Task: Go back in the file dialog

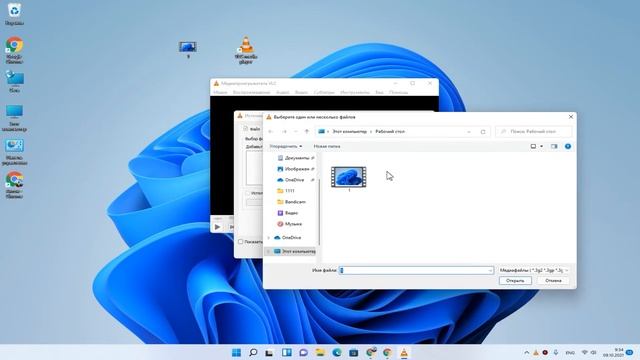Action: (x=271, y=131)
